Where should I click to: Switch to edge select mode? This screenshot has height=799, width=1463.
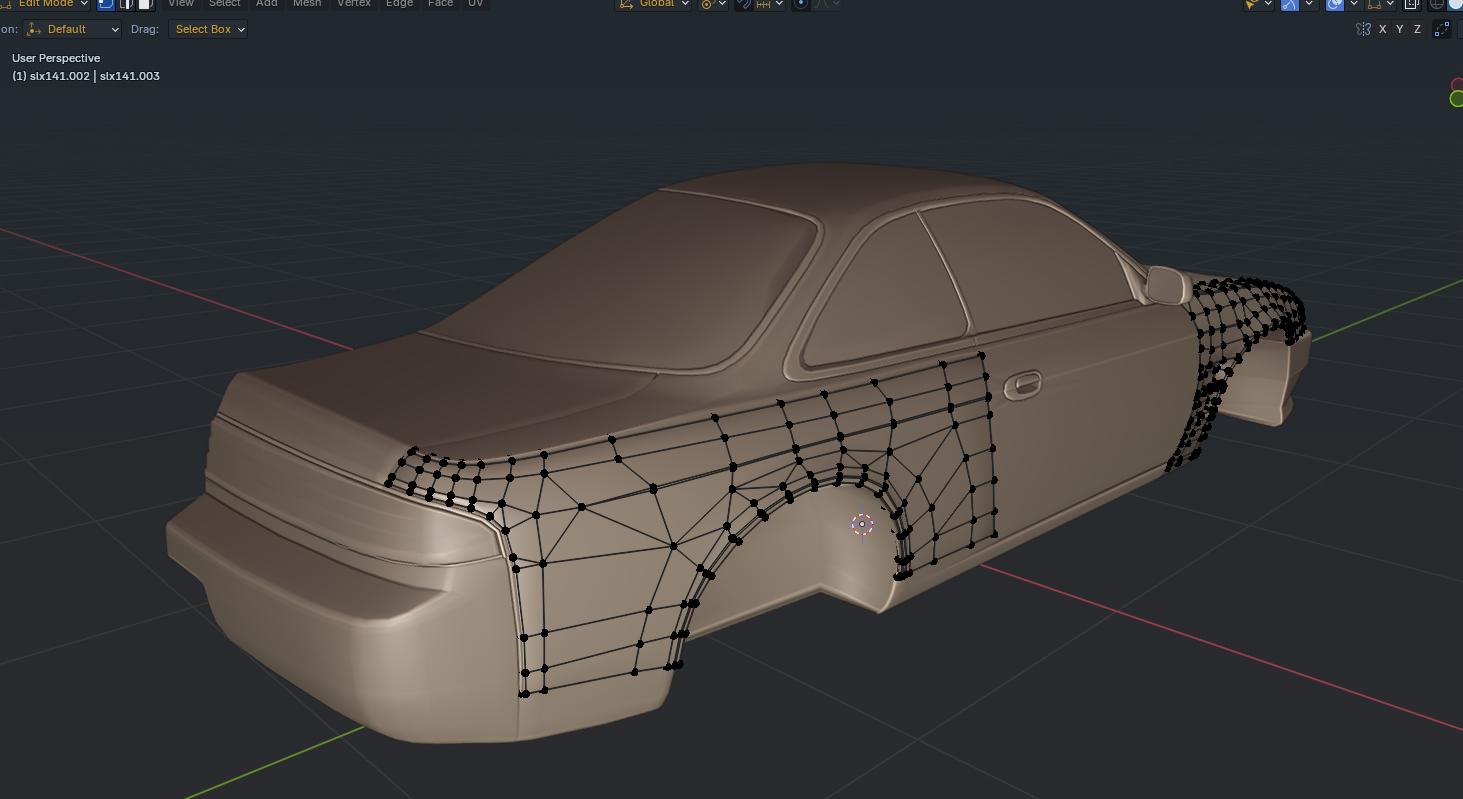(126, 4)
